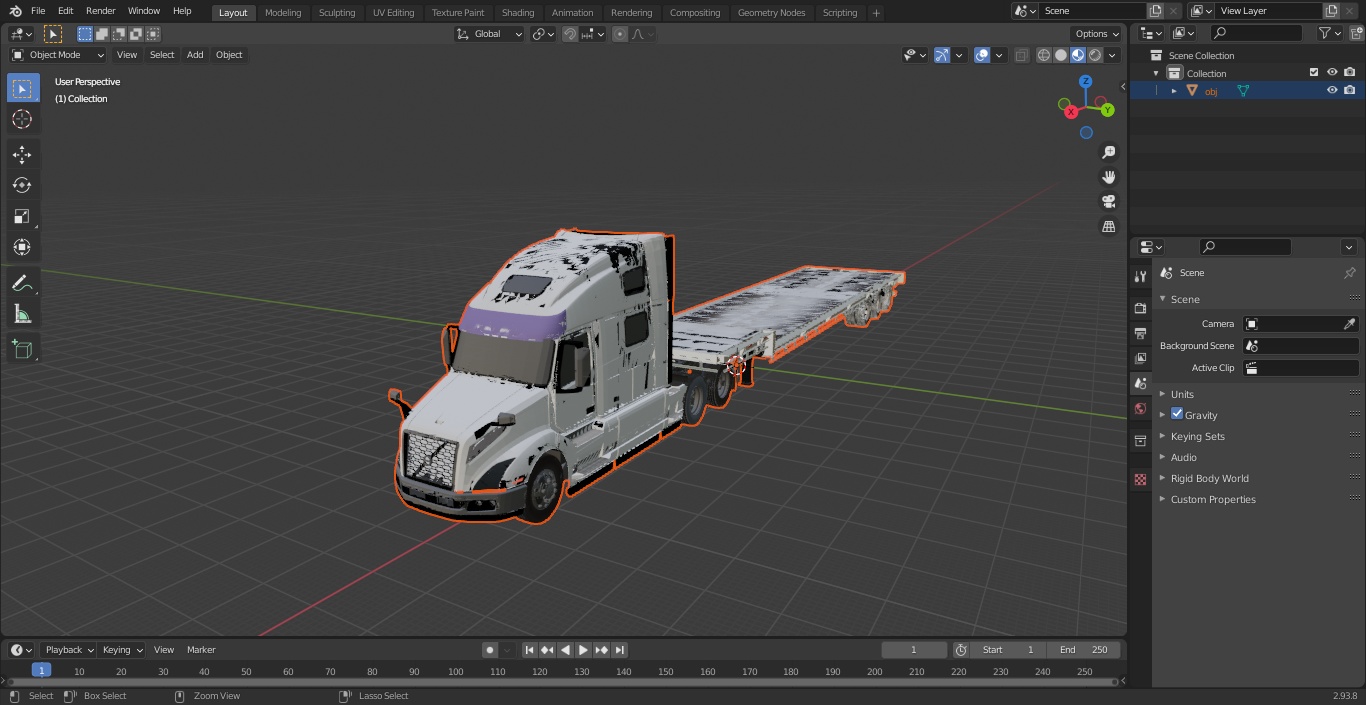The height and width of the screenshot is (705, 1366).
Task: Activate the Move tool
Action: (x=22, y=154)
